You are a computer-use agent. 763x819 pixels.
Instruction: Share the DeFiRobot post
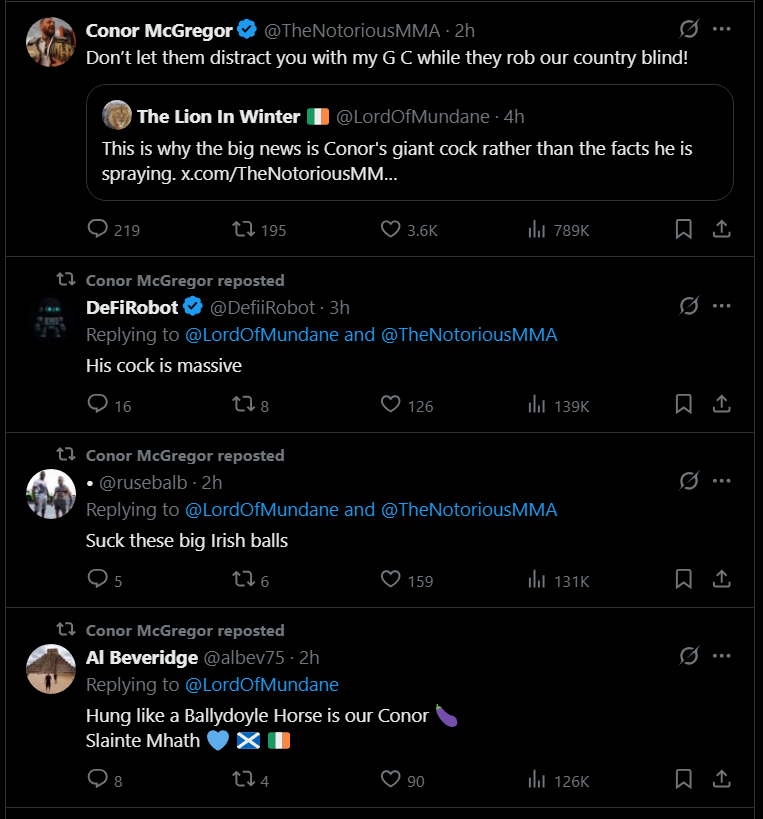click(721, 404)
